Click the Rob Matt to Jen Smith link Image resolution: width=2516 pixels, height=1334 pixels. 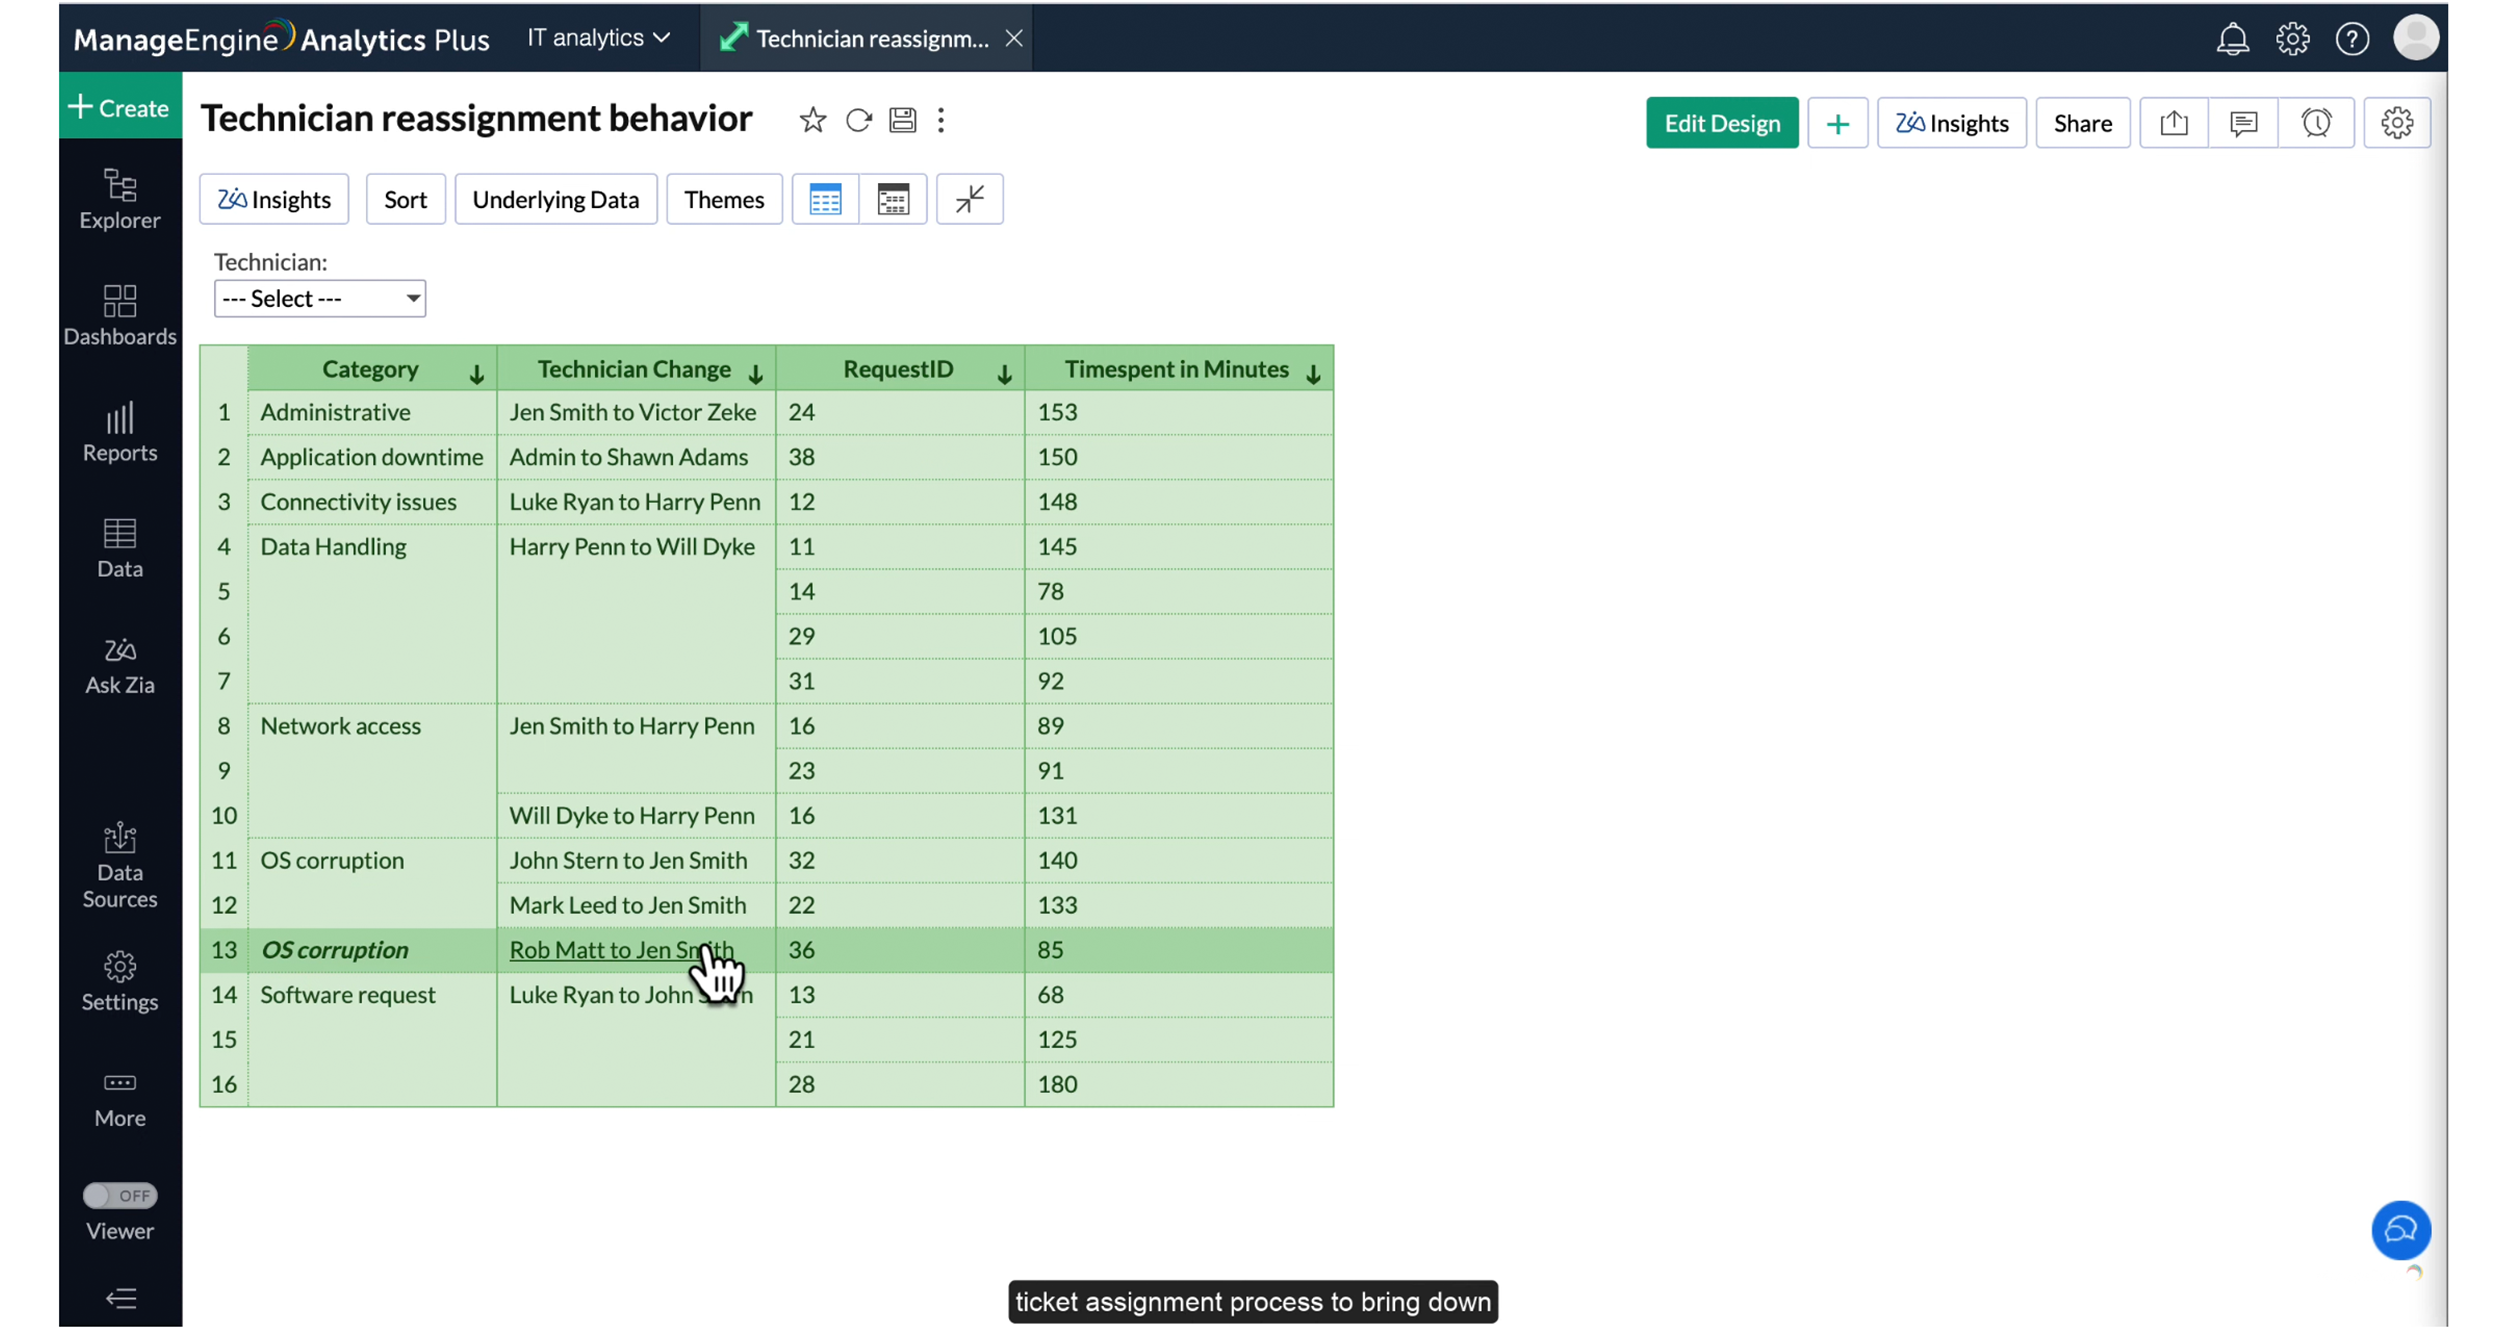pyautogui.click(x=610, y=950)
